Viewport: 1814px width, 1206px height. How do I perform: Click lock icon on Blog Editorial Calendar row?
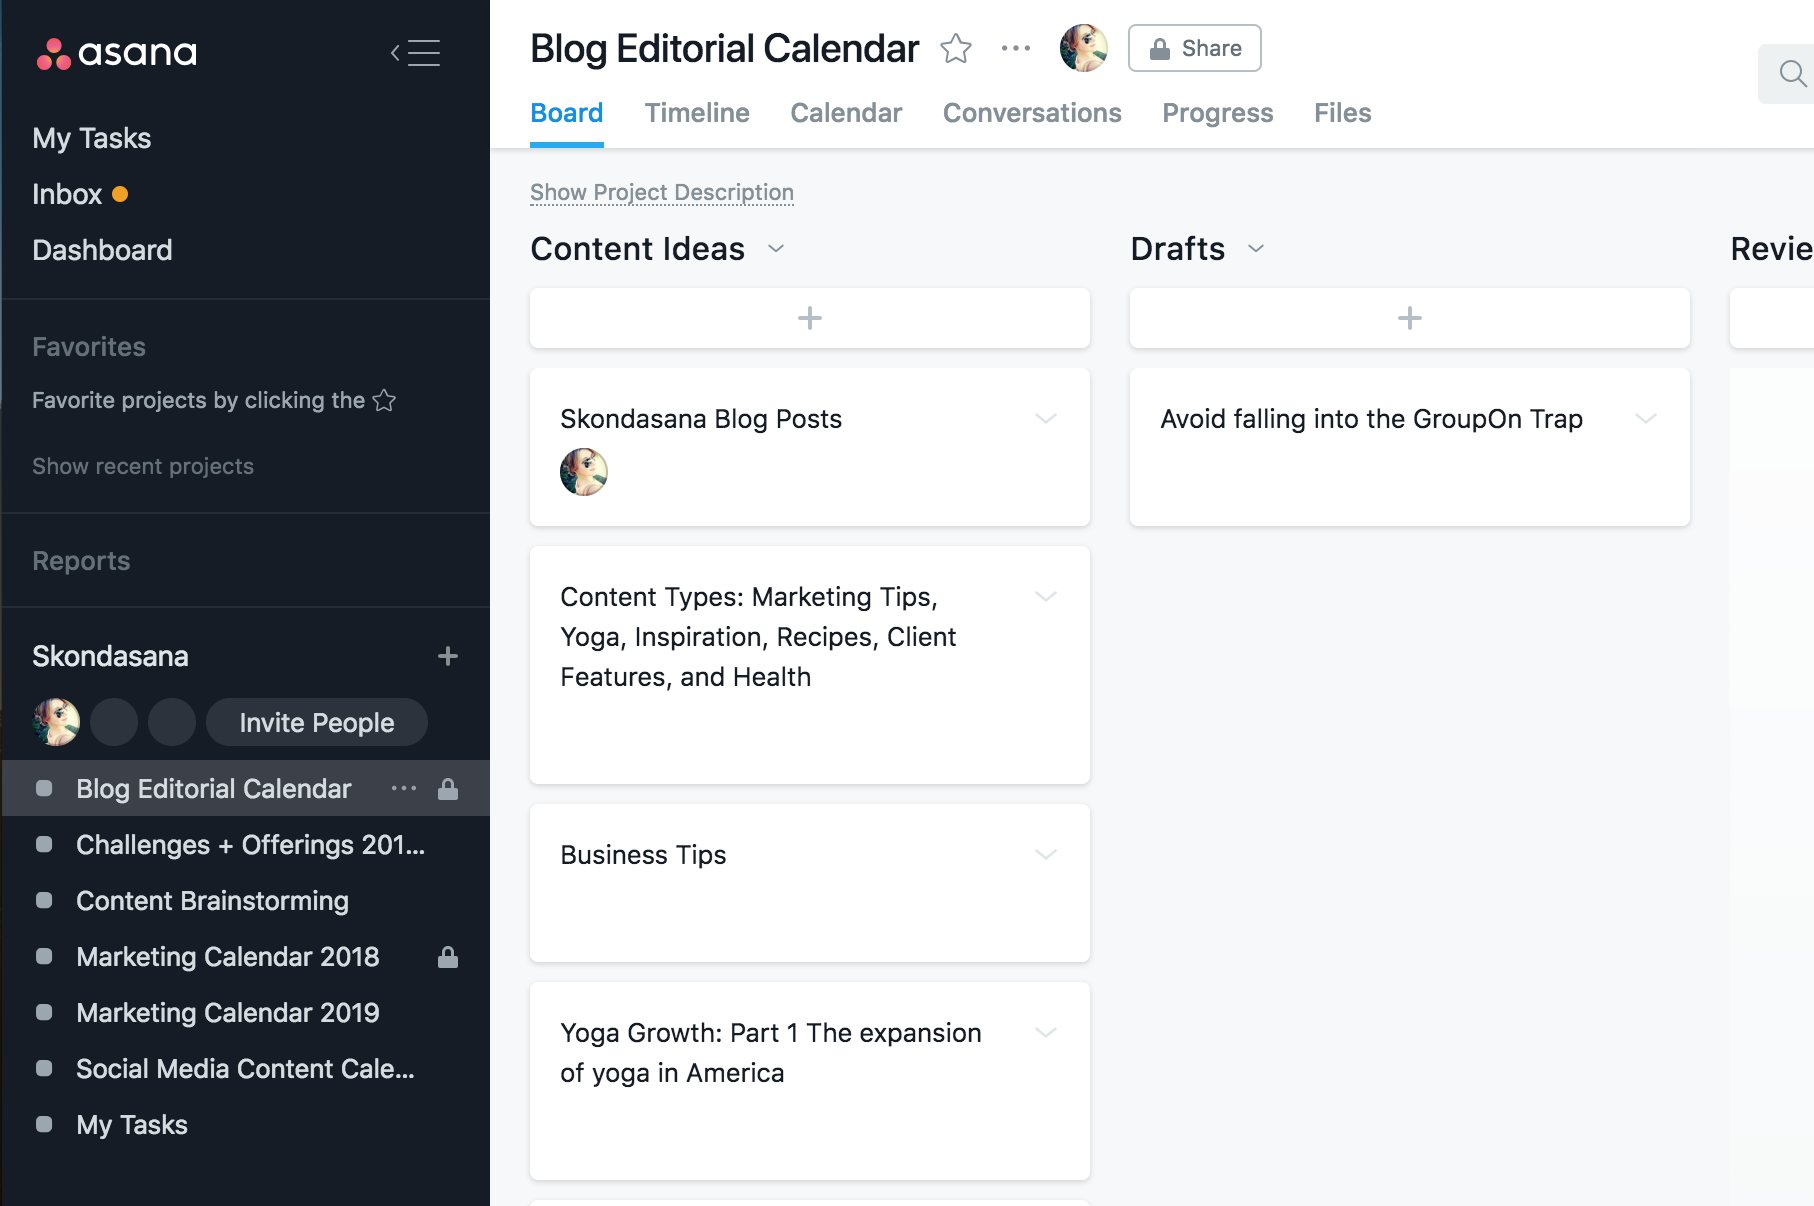[448, 789]
